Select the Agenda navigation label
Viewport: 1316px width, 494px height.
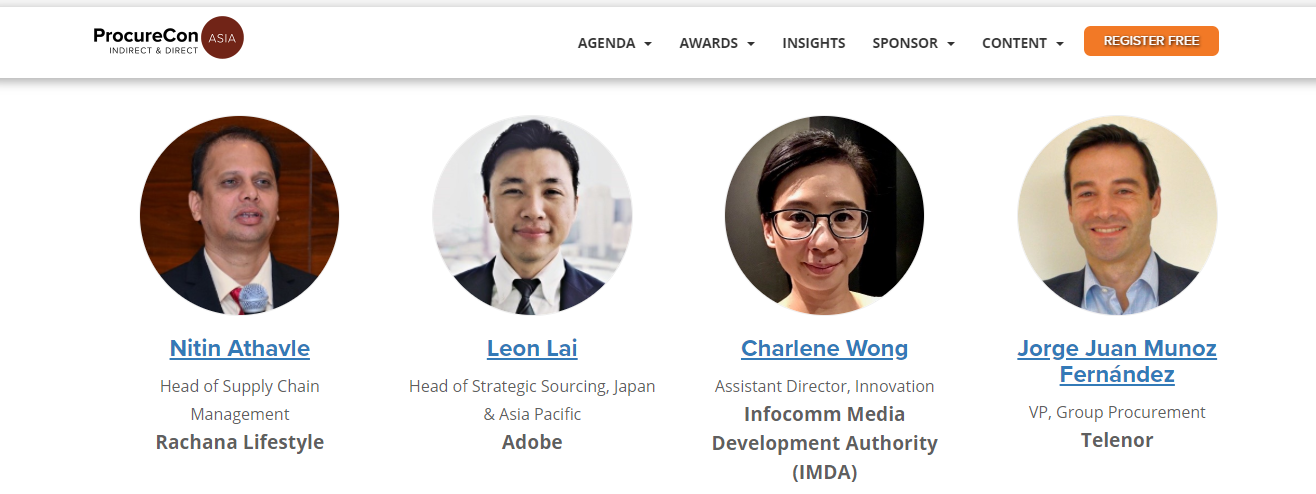tap(606, 43)
